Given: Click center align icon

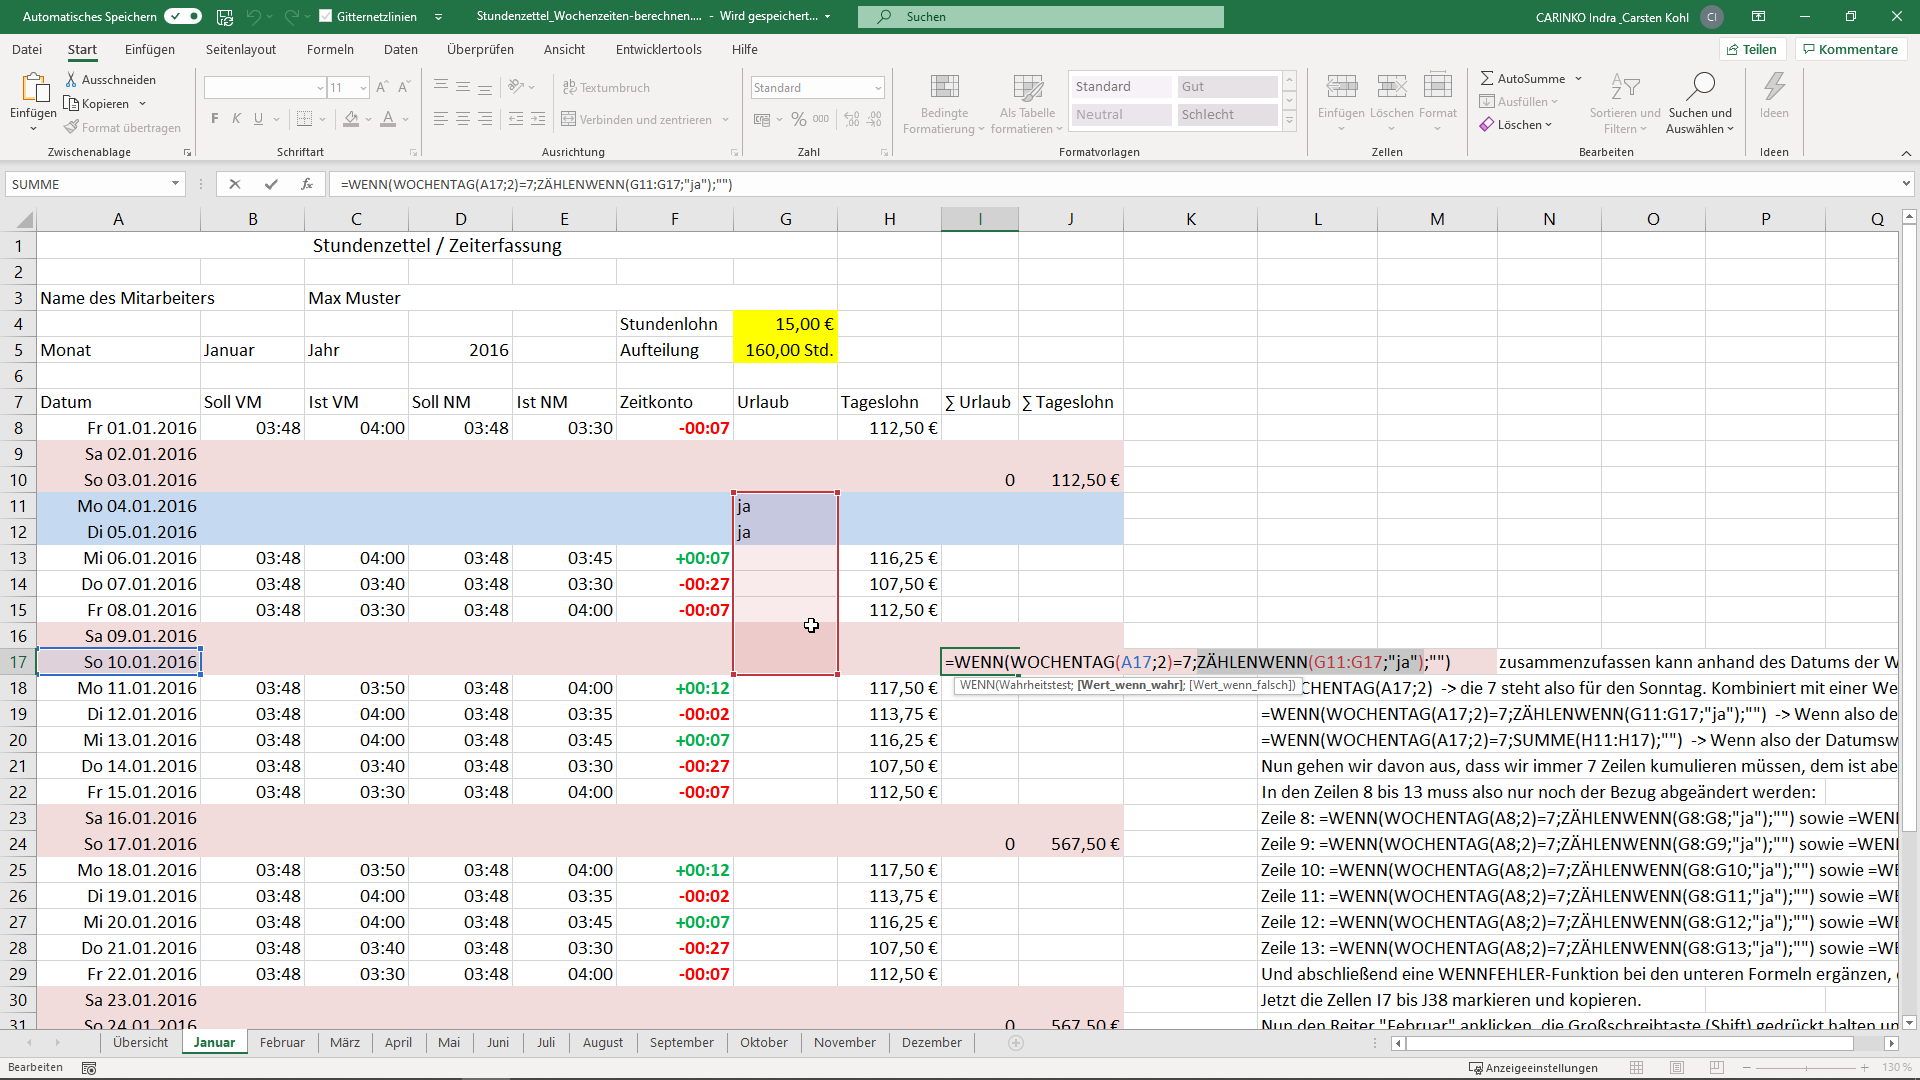Looking at the screenshot, I should (x=463, y=119).
